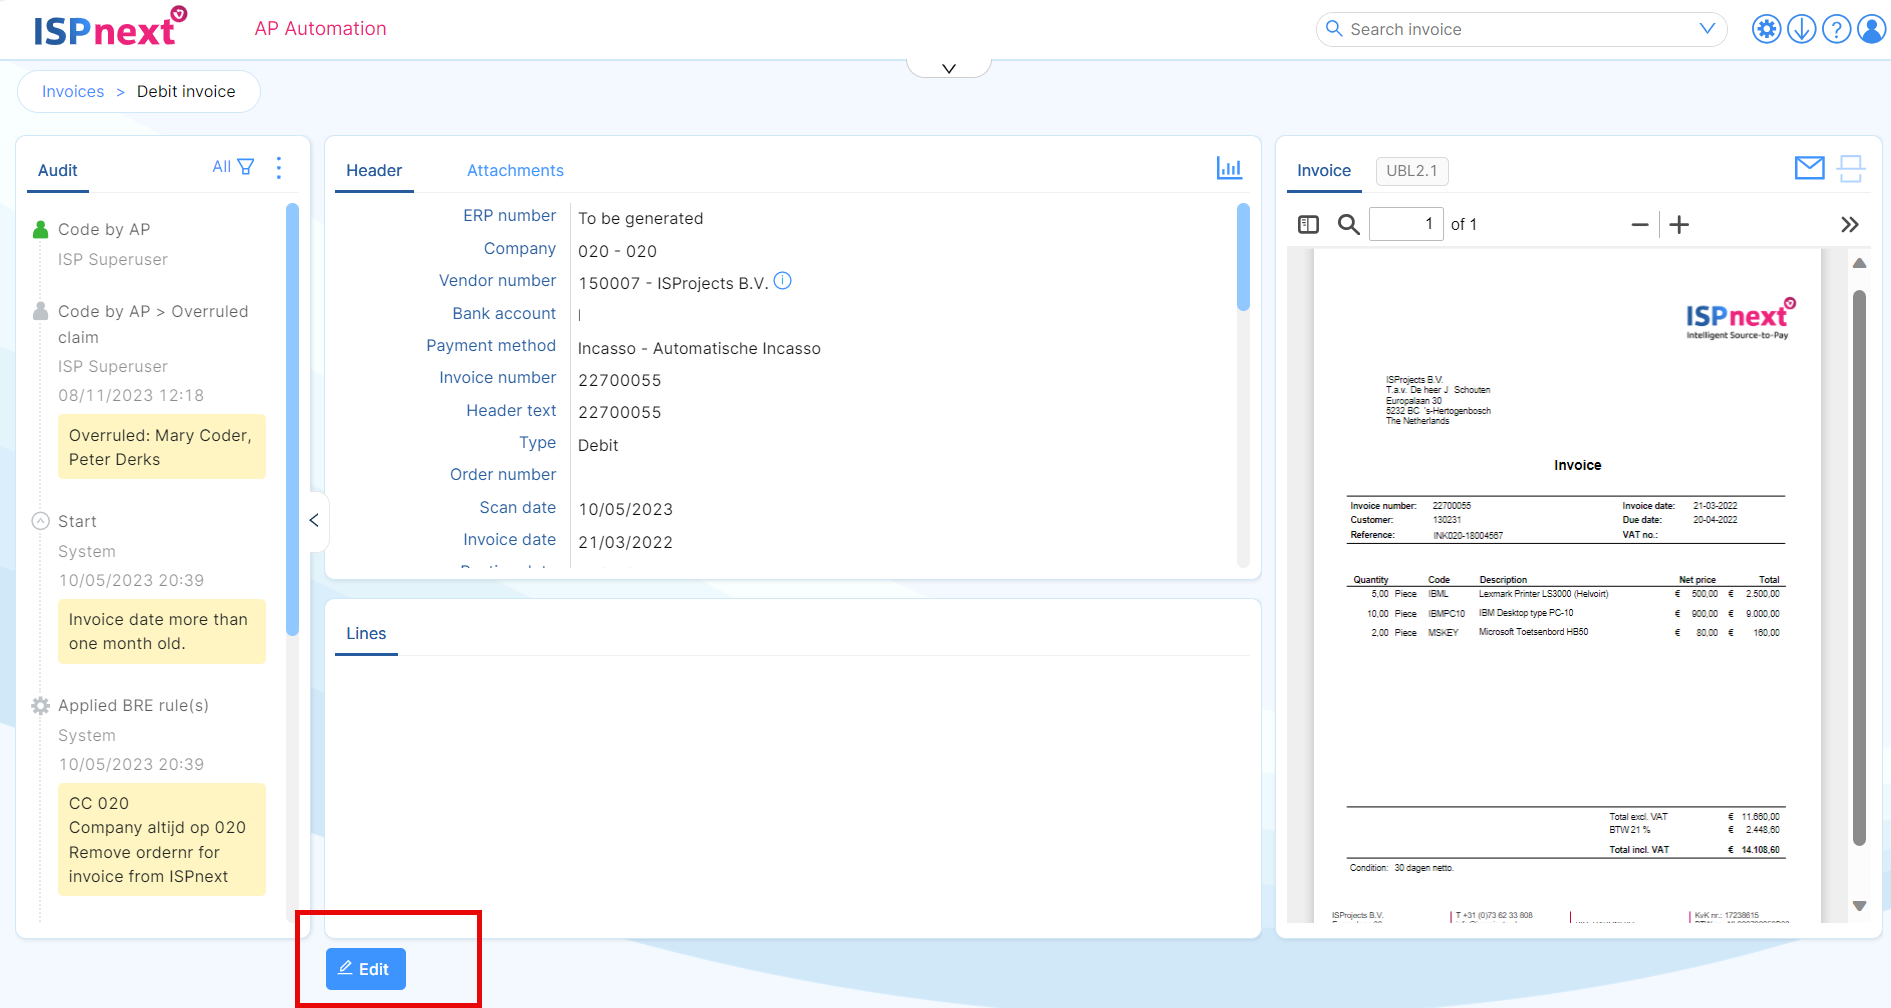Click the "Invoice date more than one month old" note
This screenshot has width=1891, height=1008.
[x=162, y=631]
